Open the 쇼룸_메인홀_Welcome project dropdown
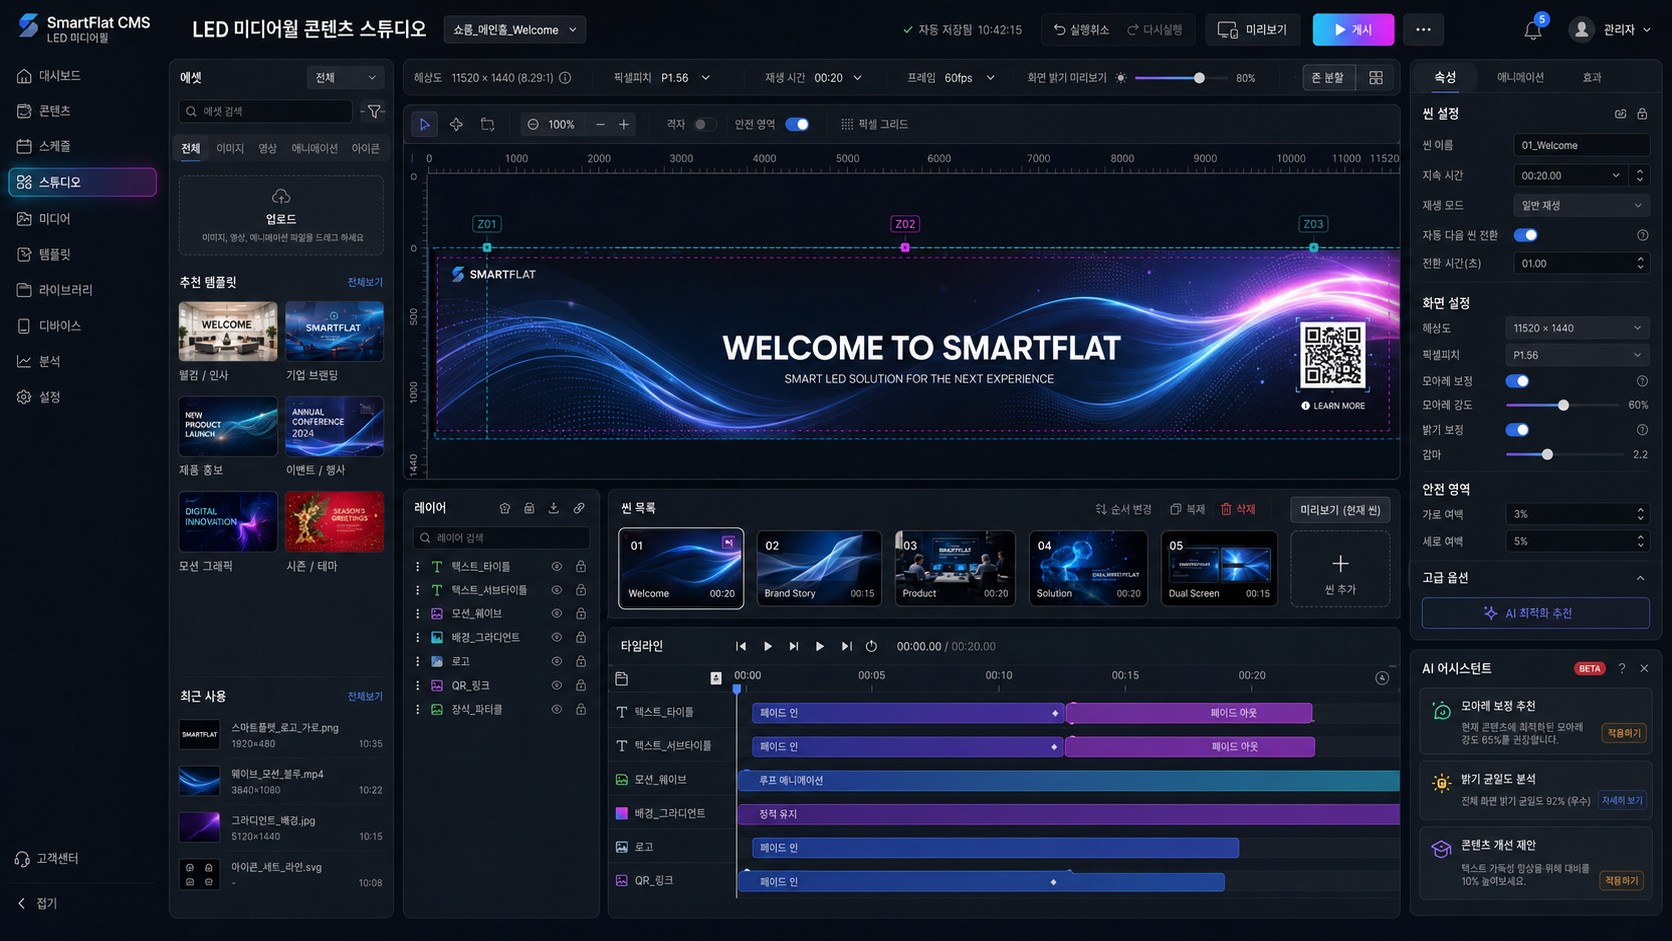This screenshot has width=1672, height=941. (x=515, y=30)
